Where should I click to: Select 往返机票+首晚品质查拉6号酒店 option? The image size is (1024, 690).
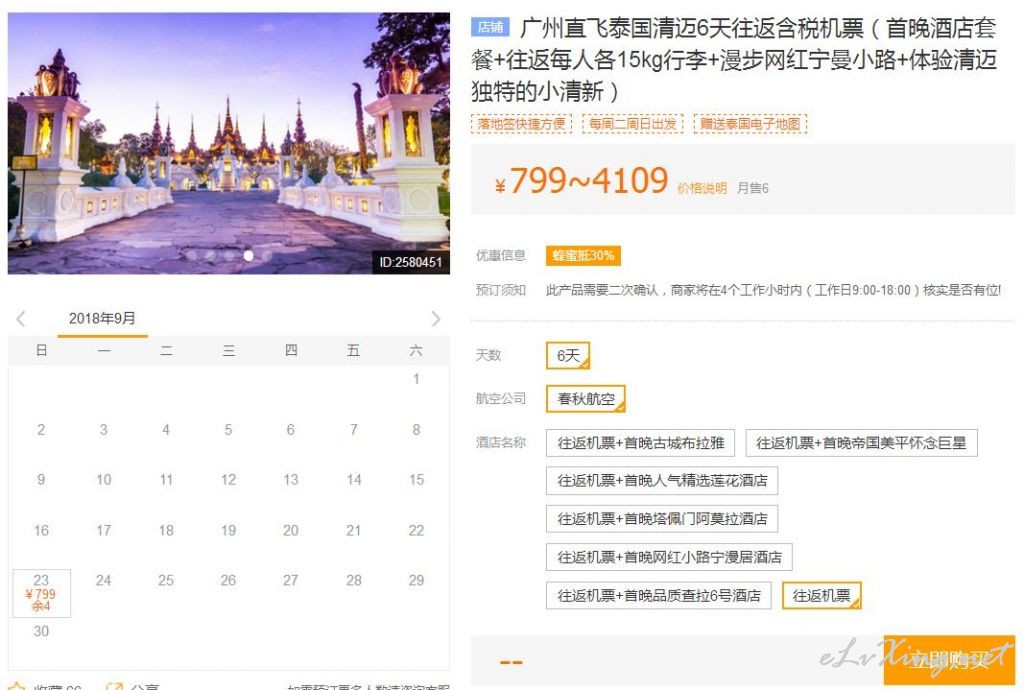(x=659, y=595)
